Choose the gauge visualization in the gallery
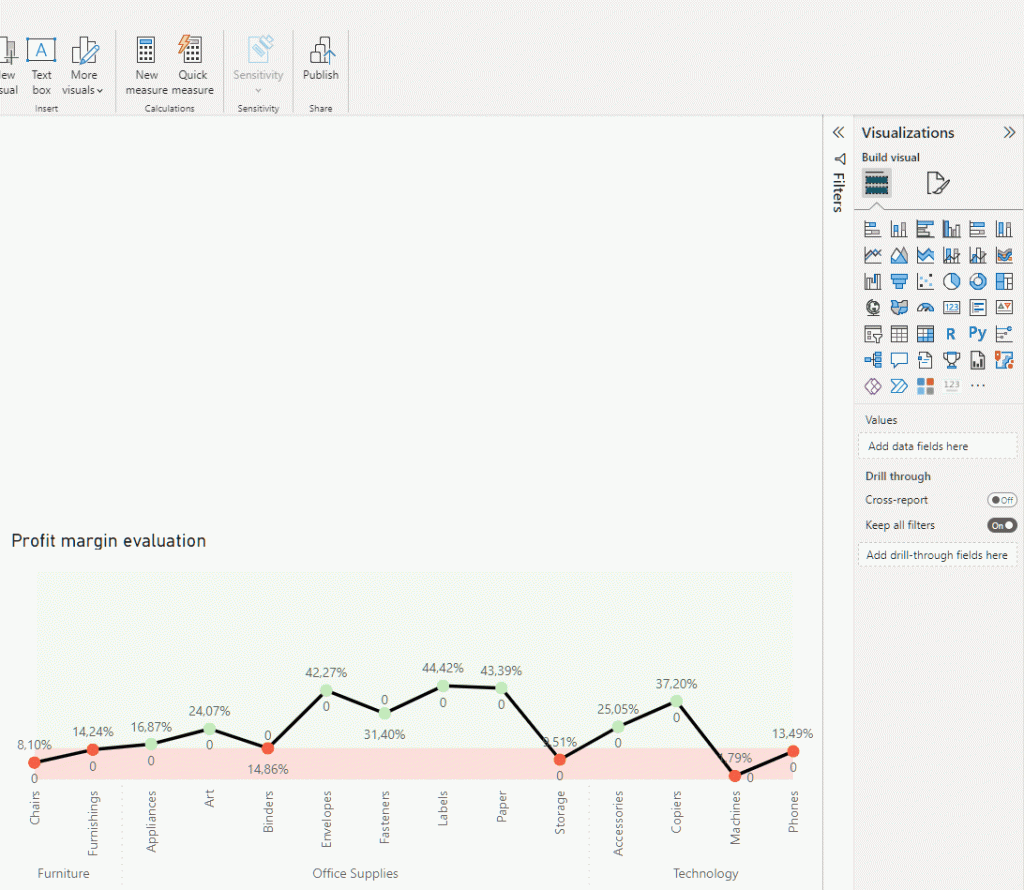The height and width of the screenshot is (890, 1024). pos(925,307)
